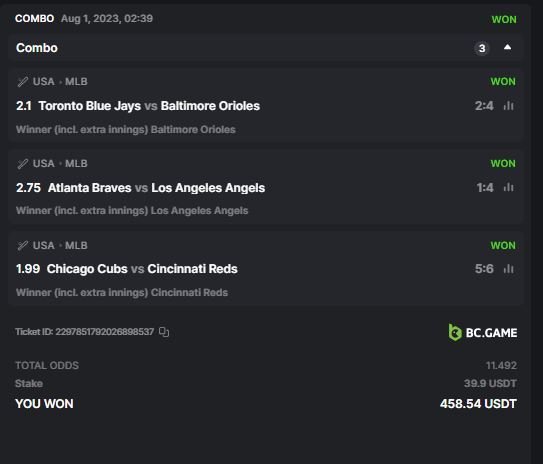Select the Ticket ID number text

point(105,332)
